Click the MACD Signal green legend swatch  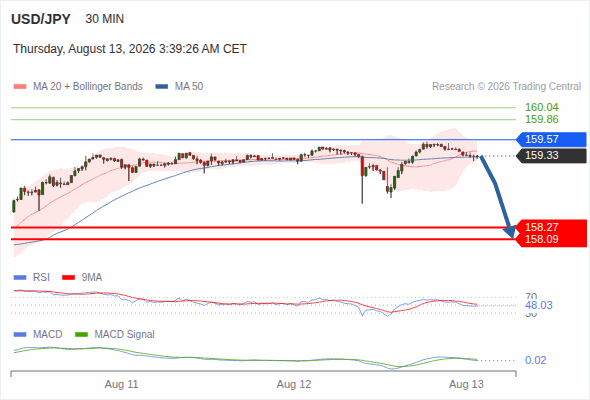(x=81, y=335)
